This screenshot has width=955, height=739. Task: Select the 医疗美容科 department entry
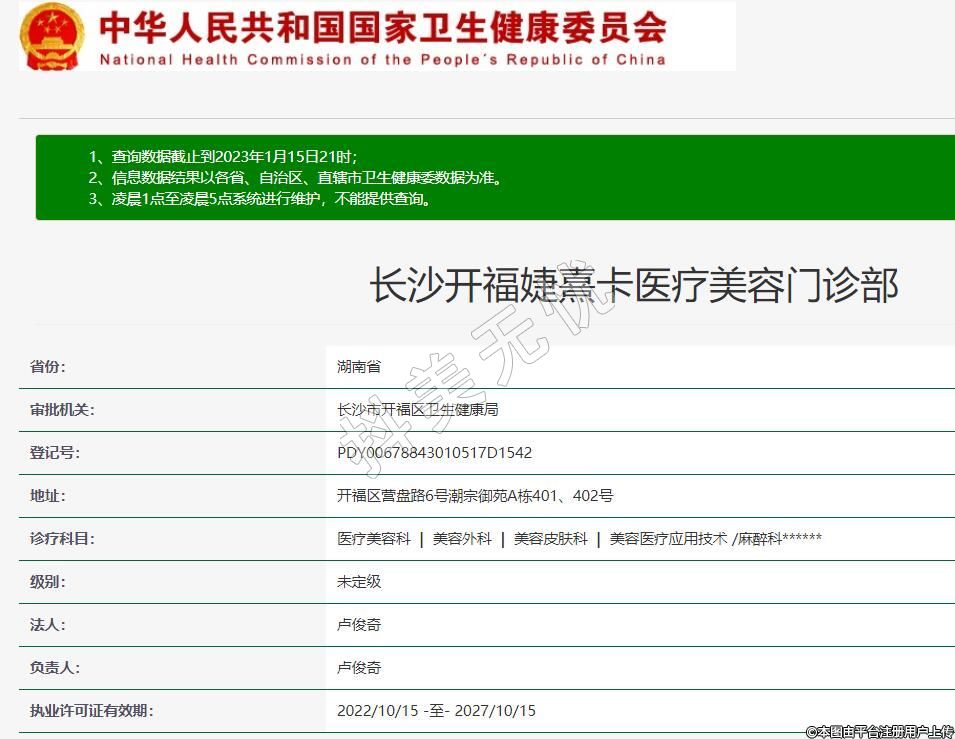point(374,539)
